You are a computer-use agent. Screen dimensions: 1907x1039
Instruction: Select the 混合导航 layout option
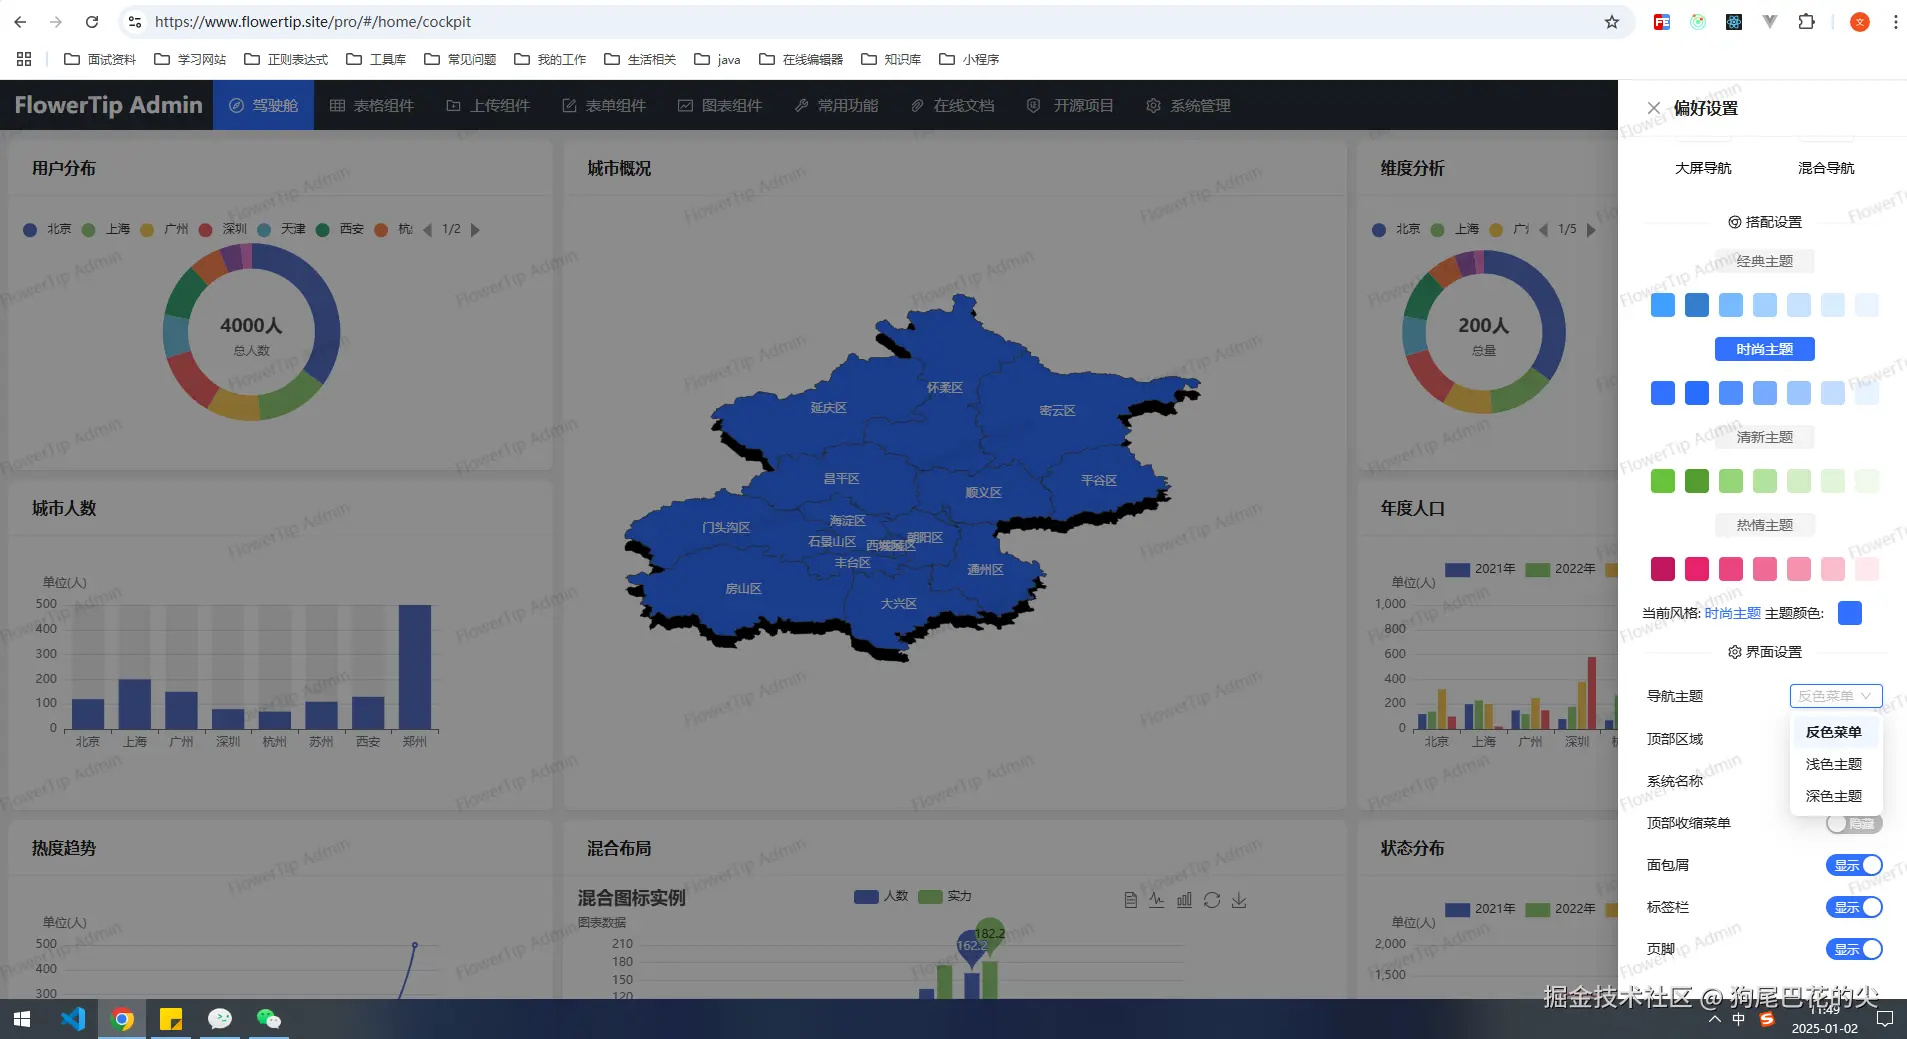pos(1826,168)
